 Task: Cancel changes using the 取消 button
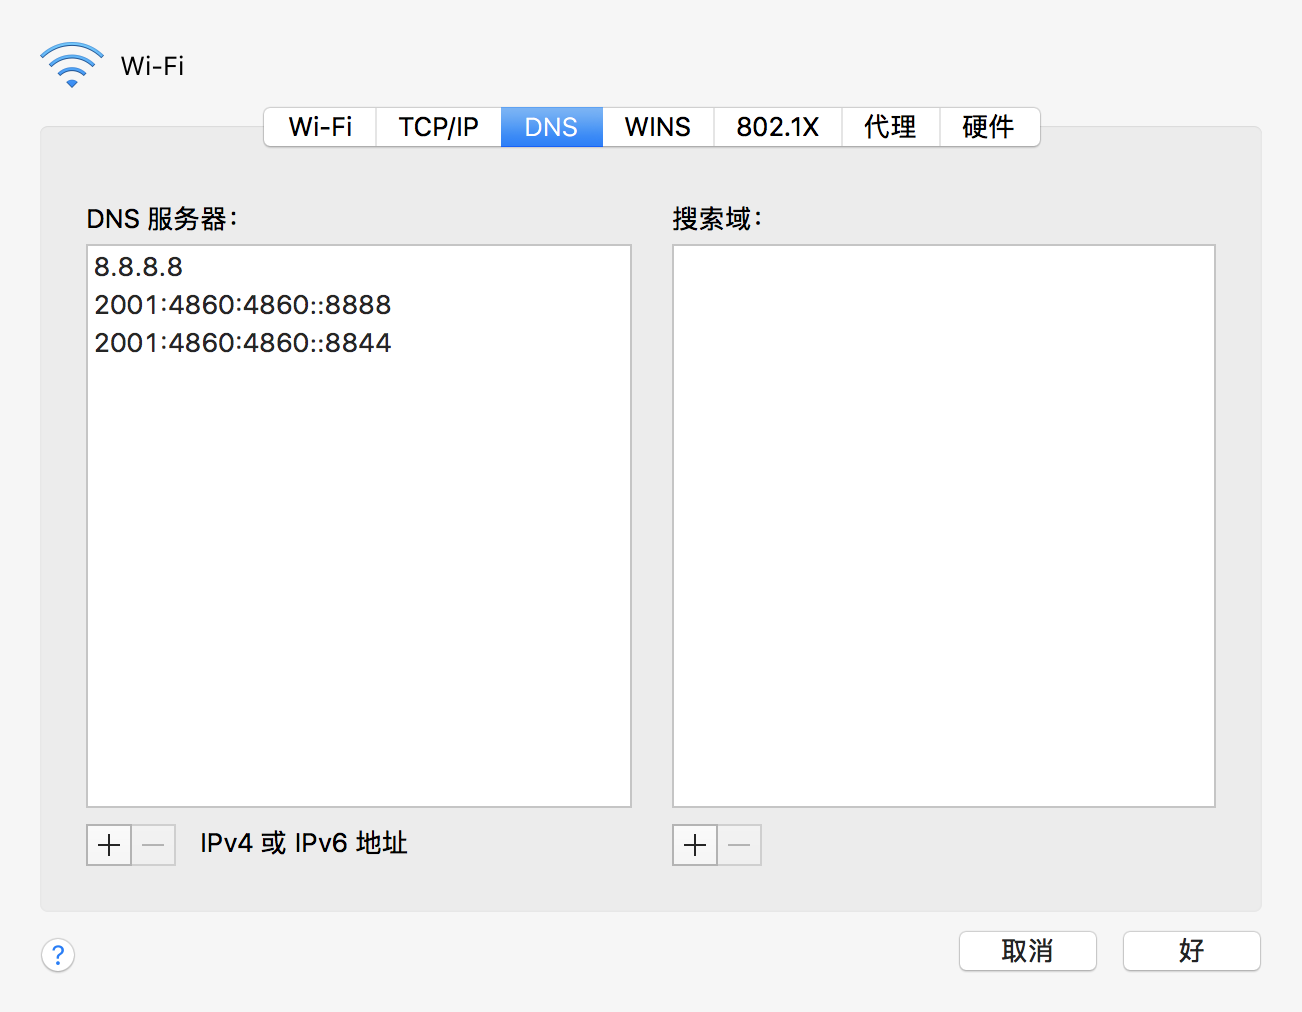[x=1027, y=951]
